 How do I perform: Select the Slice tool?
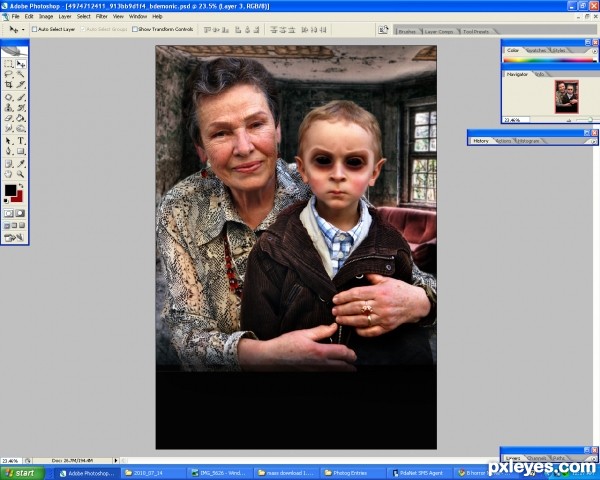(21, 85)
